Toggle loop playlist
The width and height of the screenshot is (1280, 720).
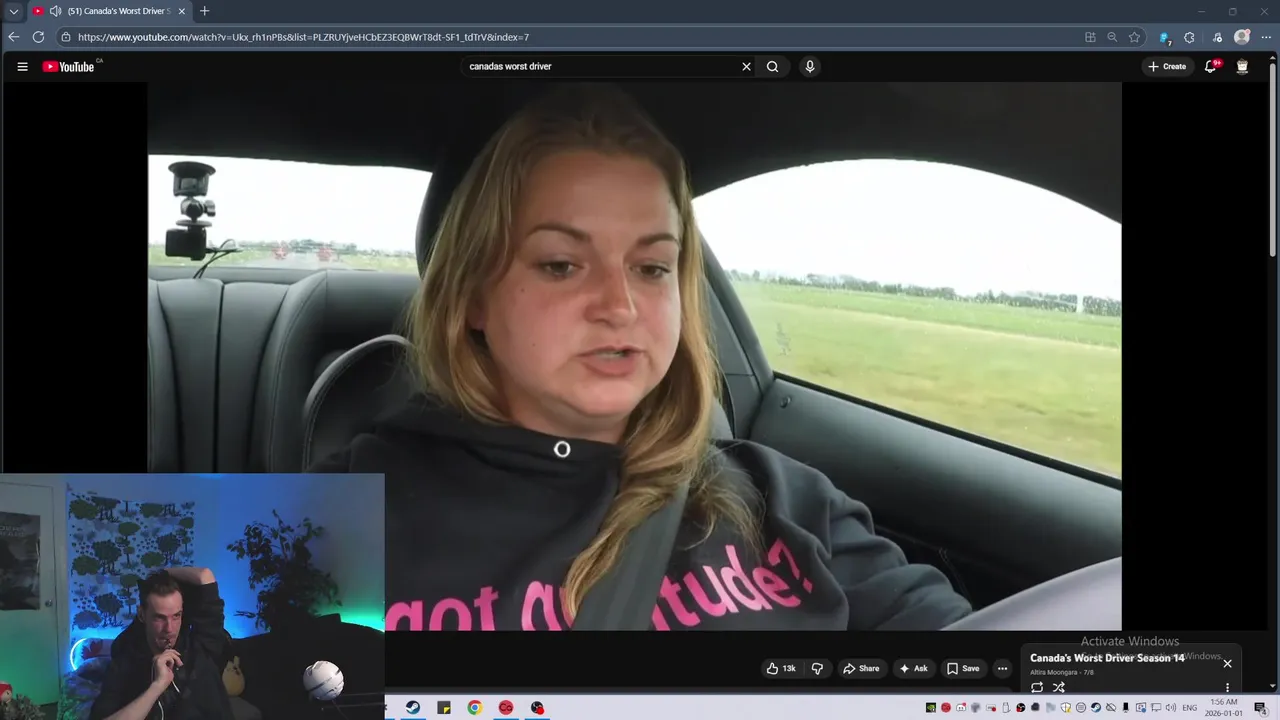[1037, 687]
